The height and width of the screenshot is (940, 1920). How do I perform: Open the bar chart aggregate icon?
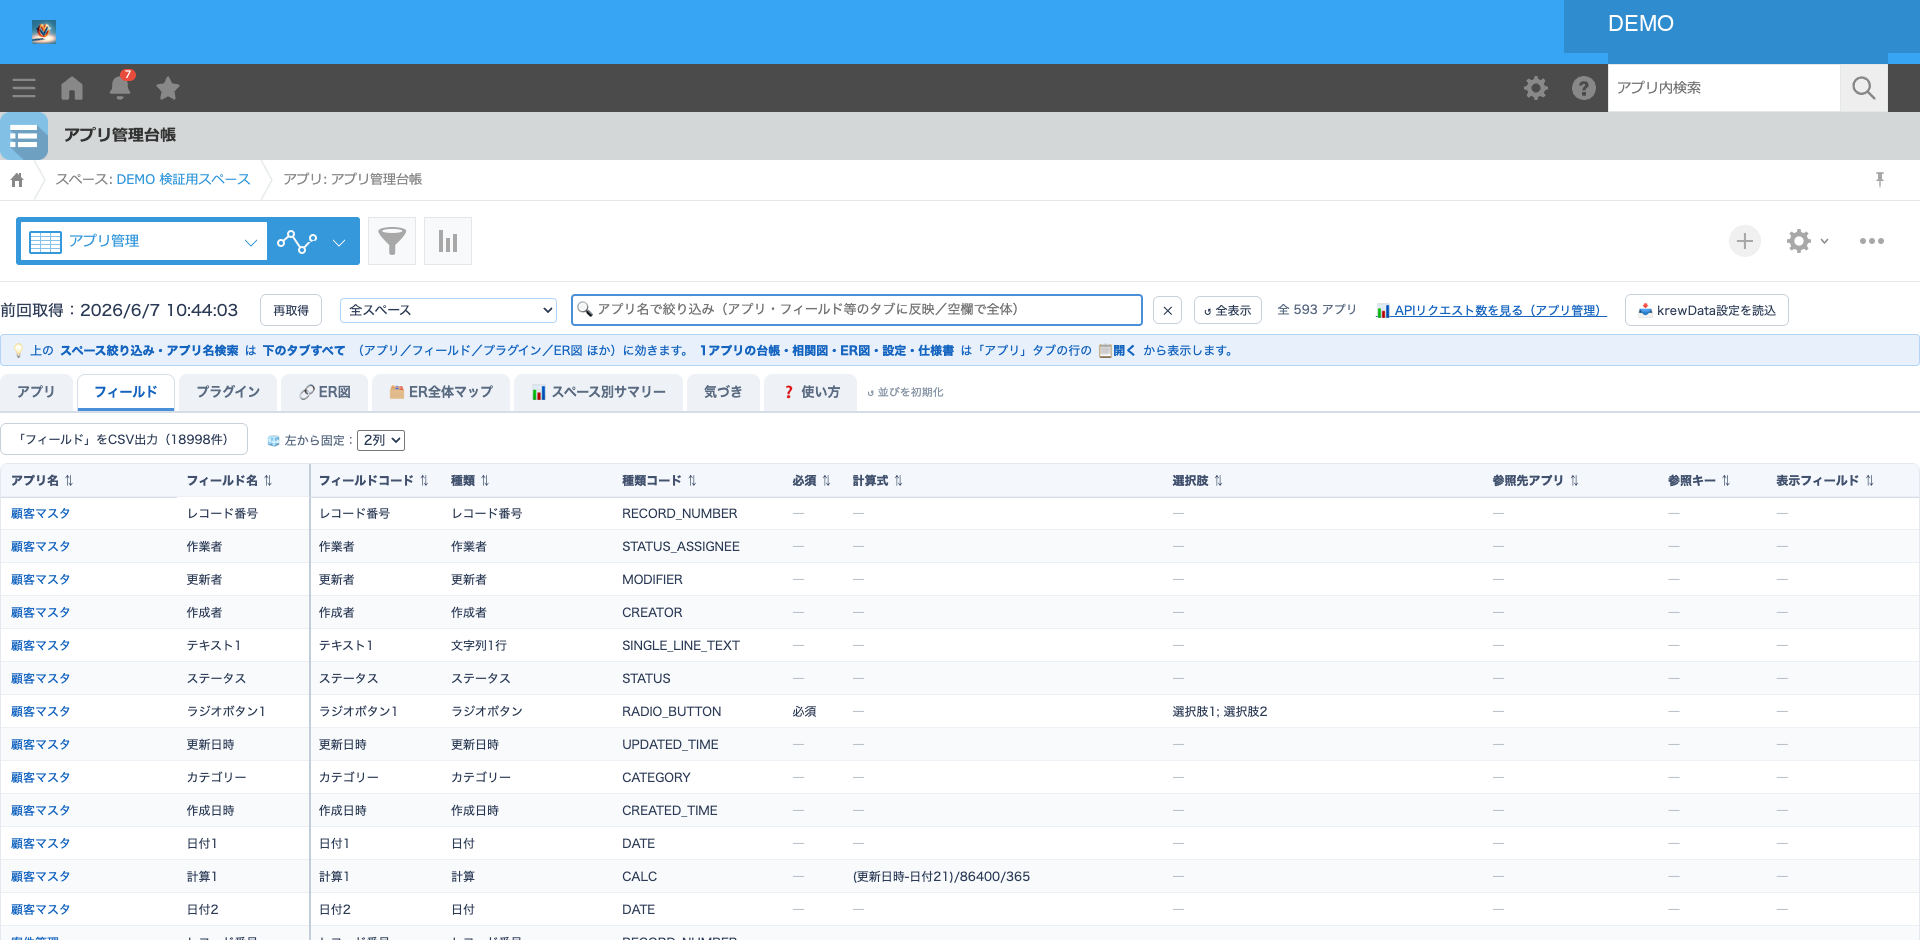pyautogui.click(x=448, y=241)
